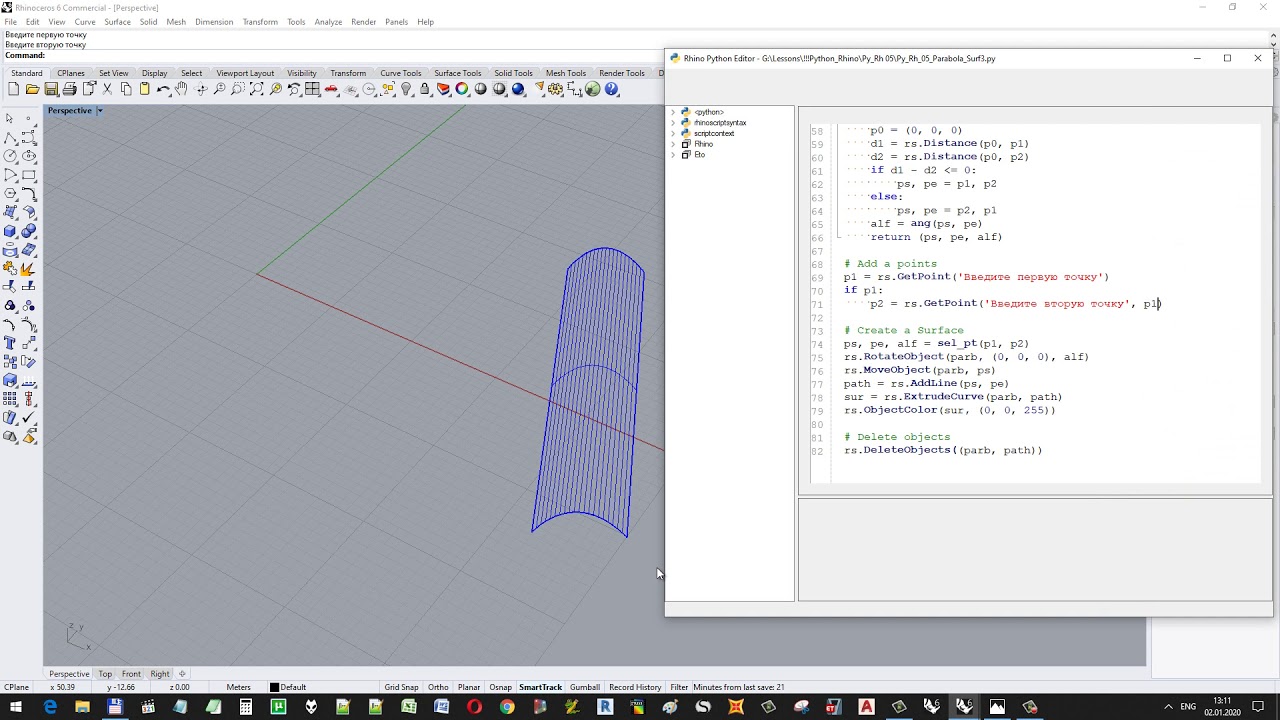Click the blue Help question mark icon

point(611,89)
